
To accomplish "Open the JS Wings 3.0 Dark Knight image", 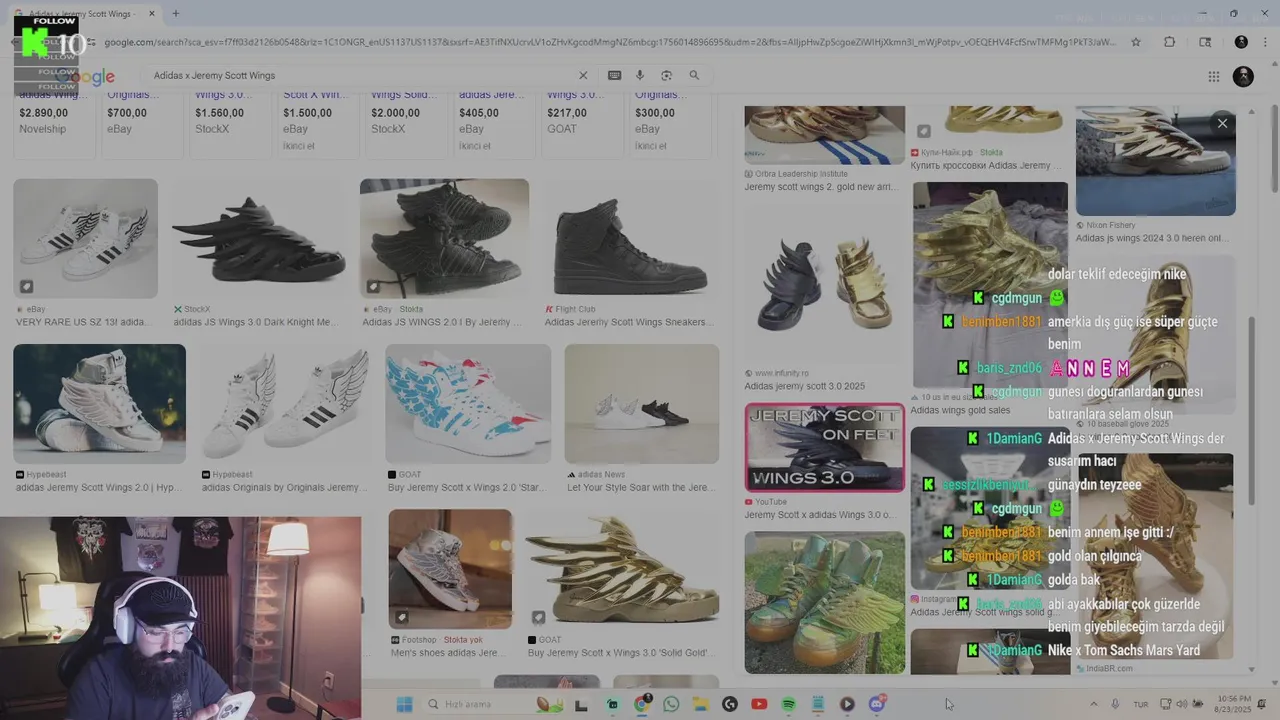I will click(x=258, y=238).
